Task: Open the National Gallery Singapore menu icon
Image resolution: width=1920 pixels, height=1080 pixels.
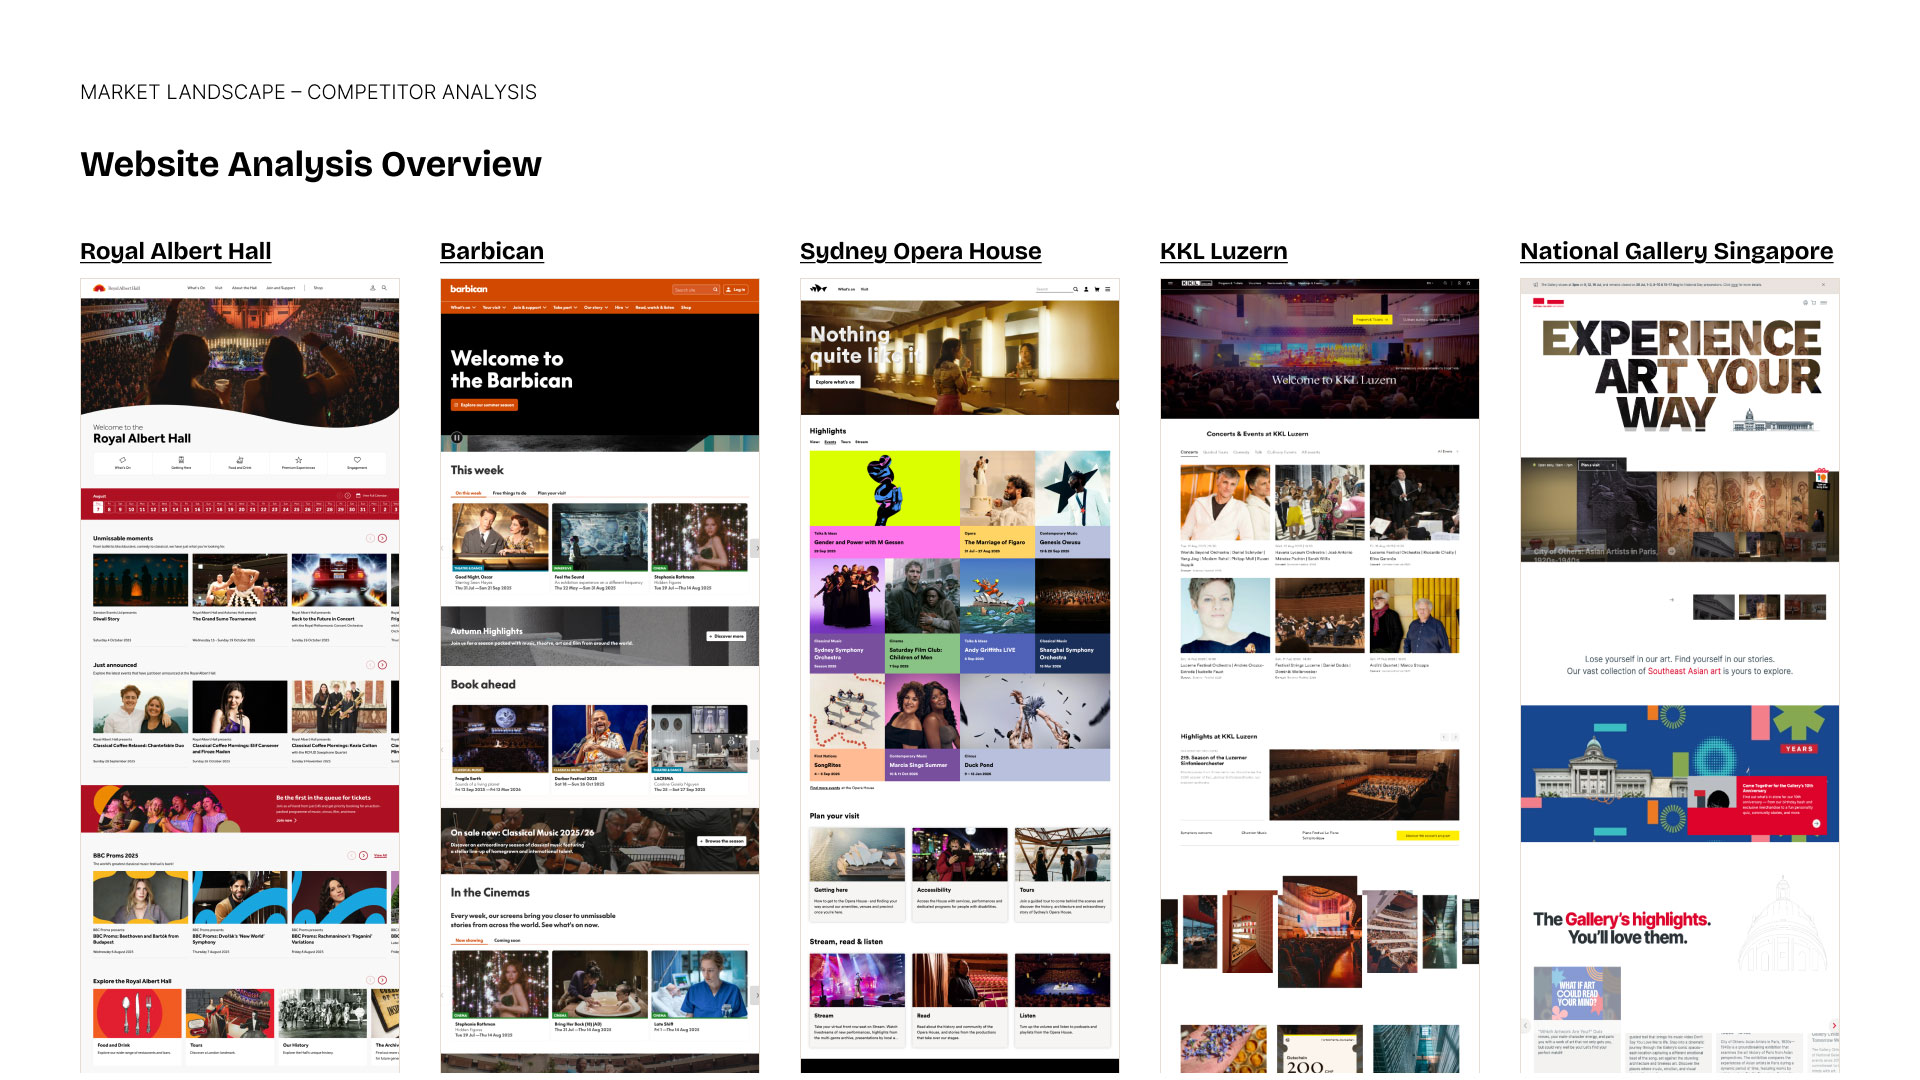Action: coord(1823,302)
